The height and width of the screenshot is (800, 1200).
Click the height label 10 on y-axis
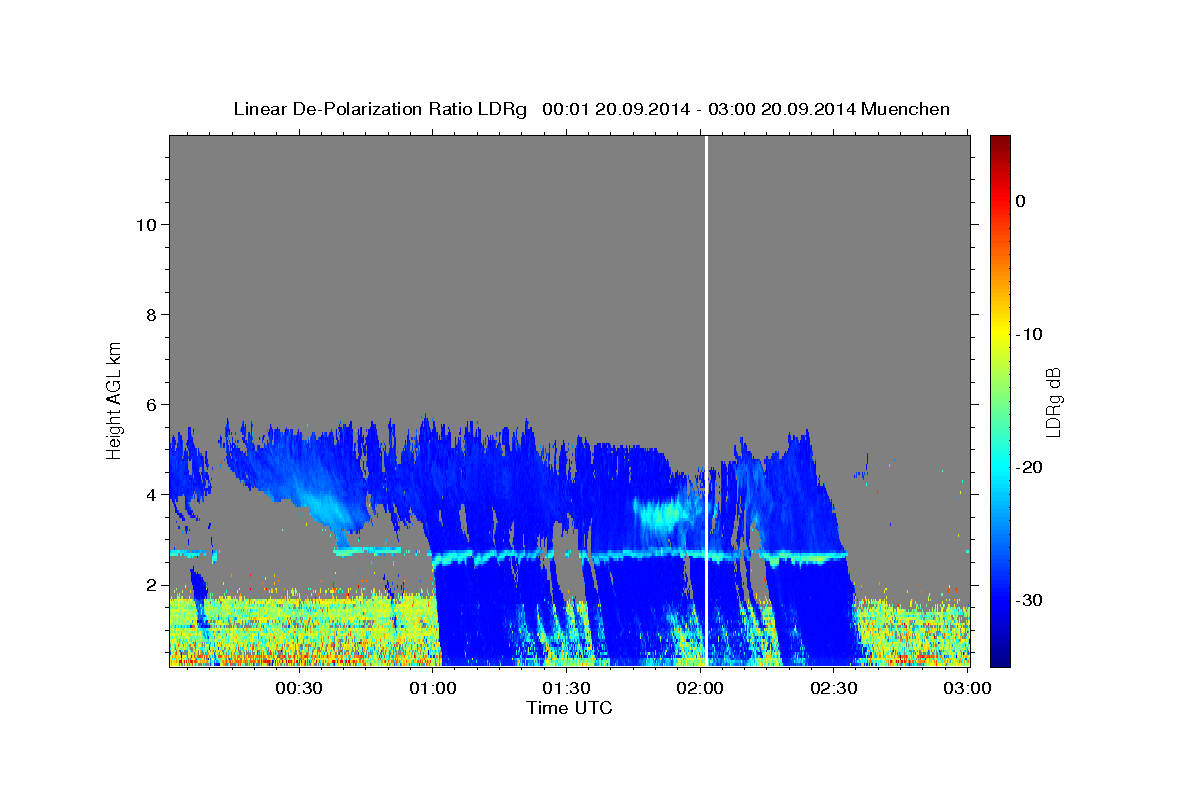click(x=145, y=224)
